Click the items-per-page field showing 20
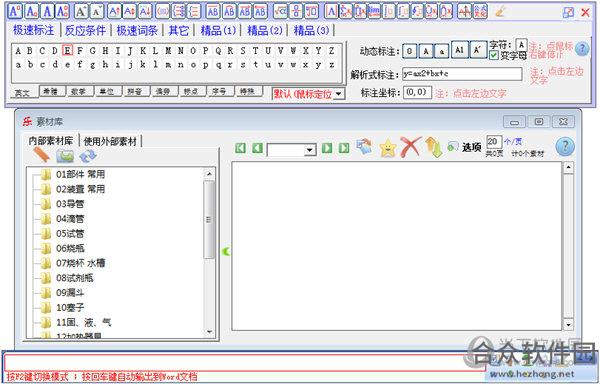 [494, 142]
